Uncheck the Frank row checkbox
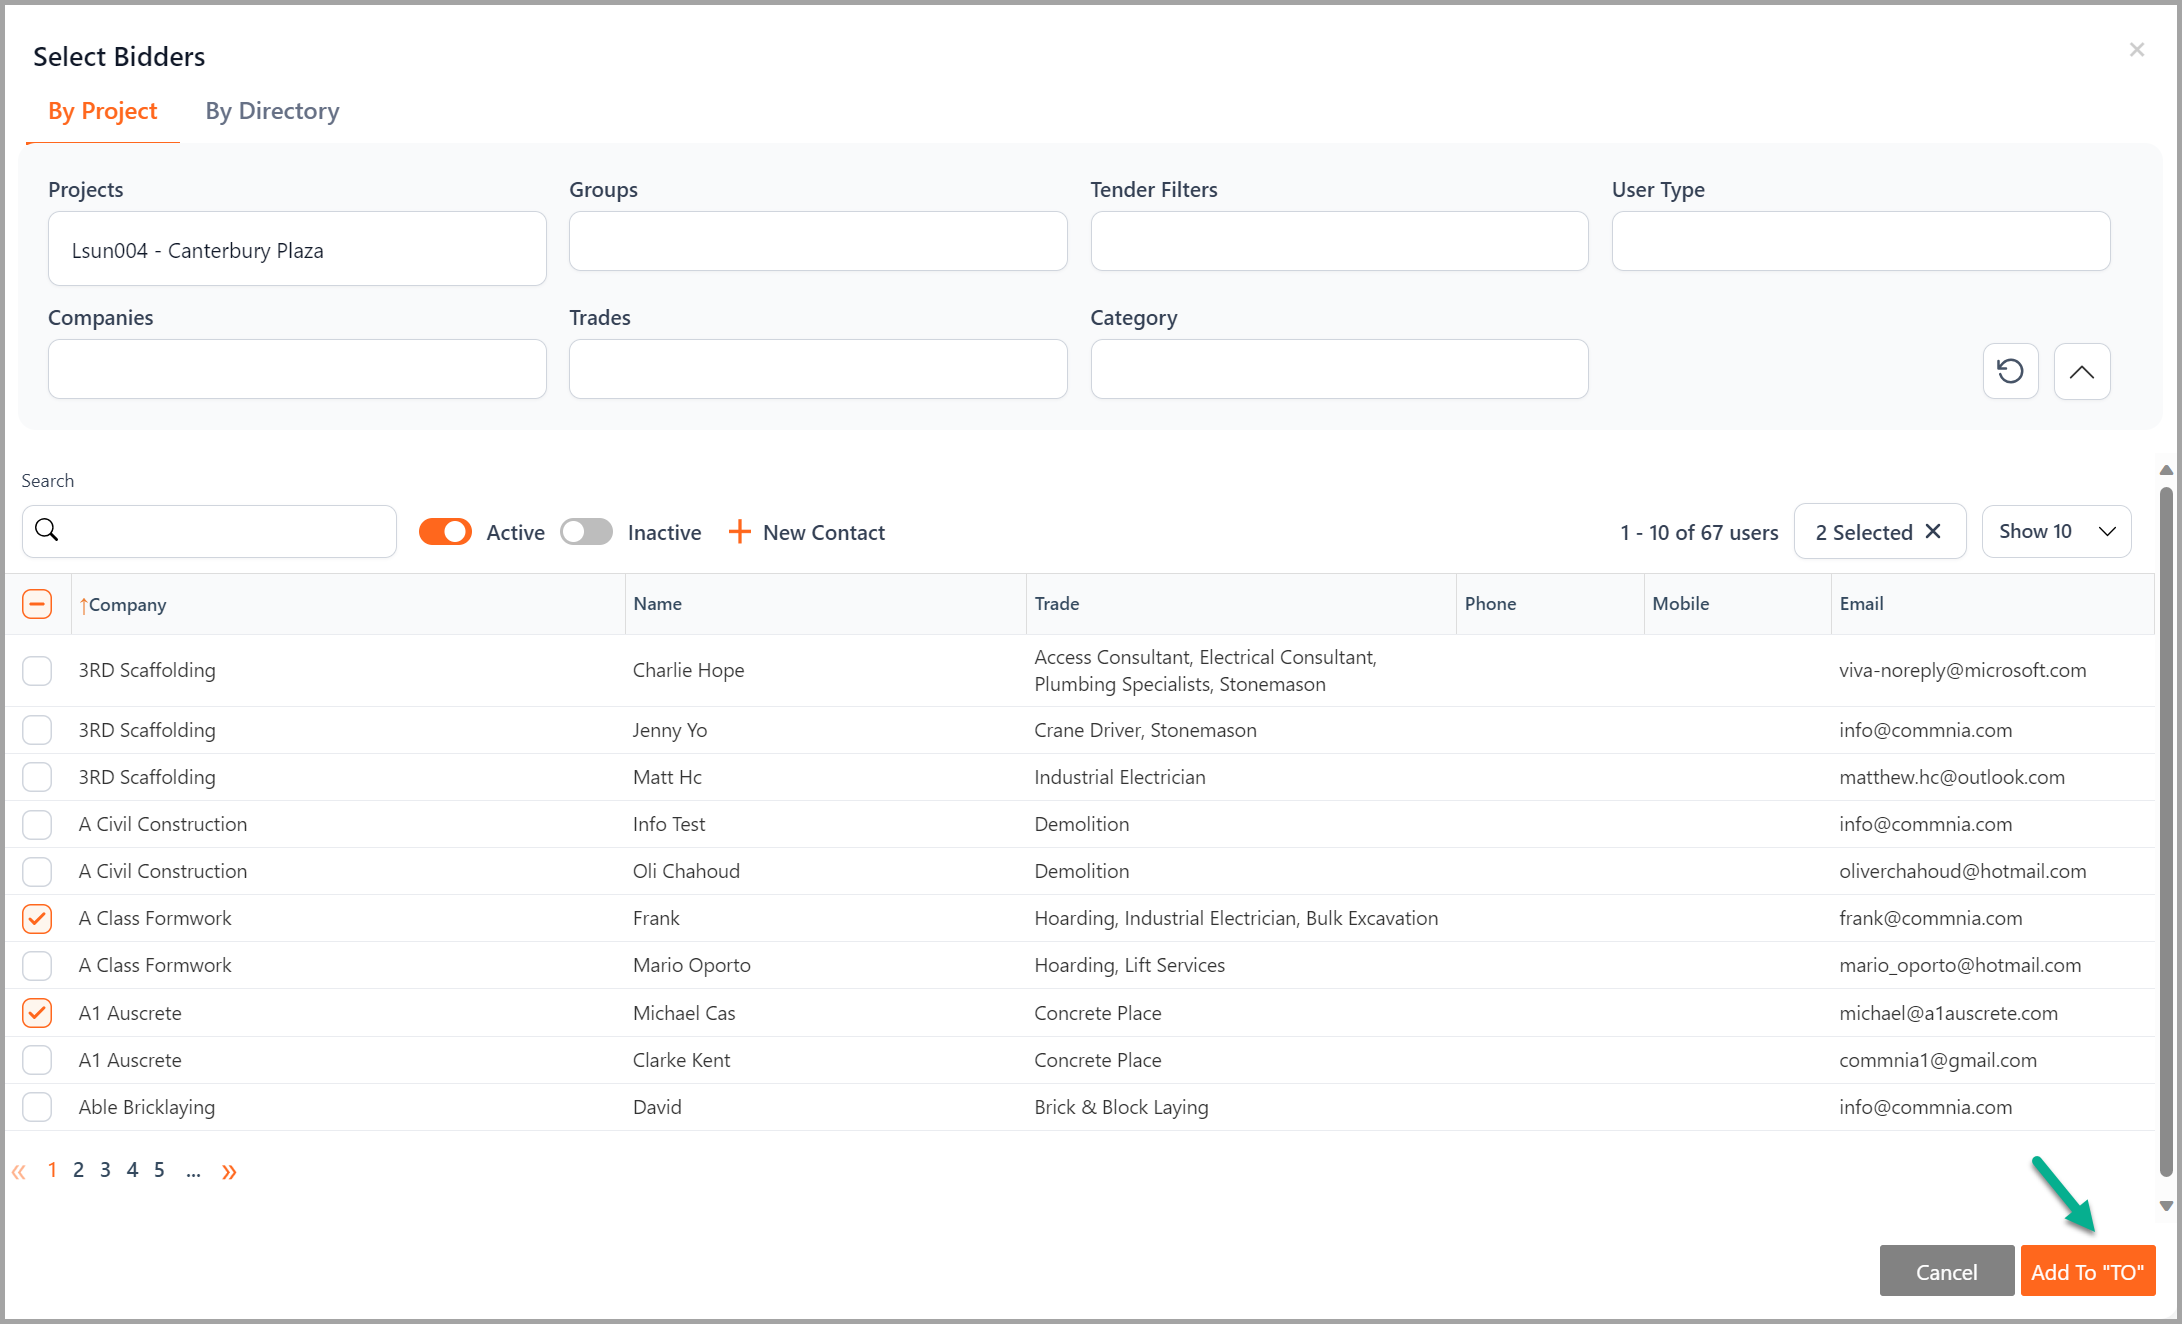The image size is (2182, 1324). 37,918
